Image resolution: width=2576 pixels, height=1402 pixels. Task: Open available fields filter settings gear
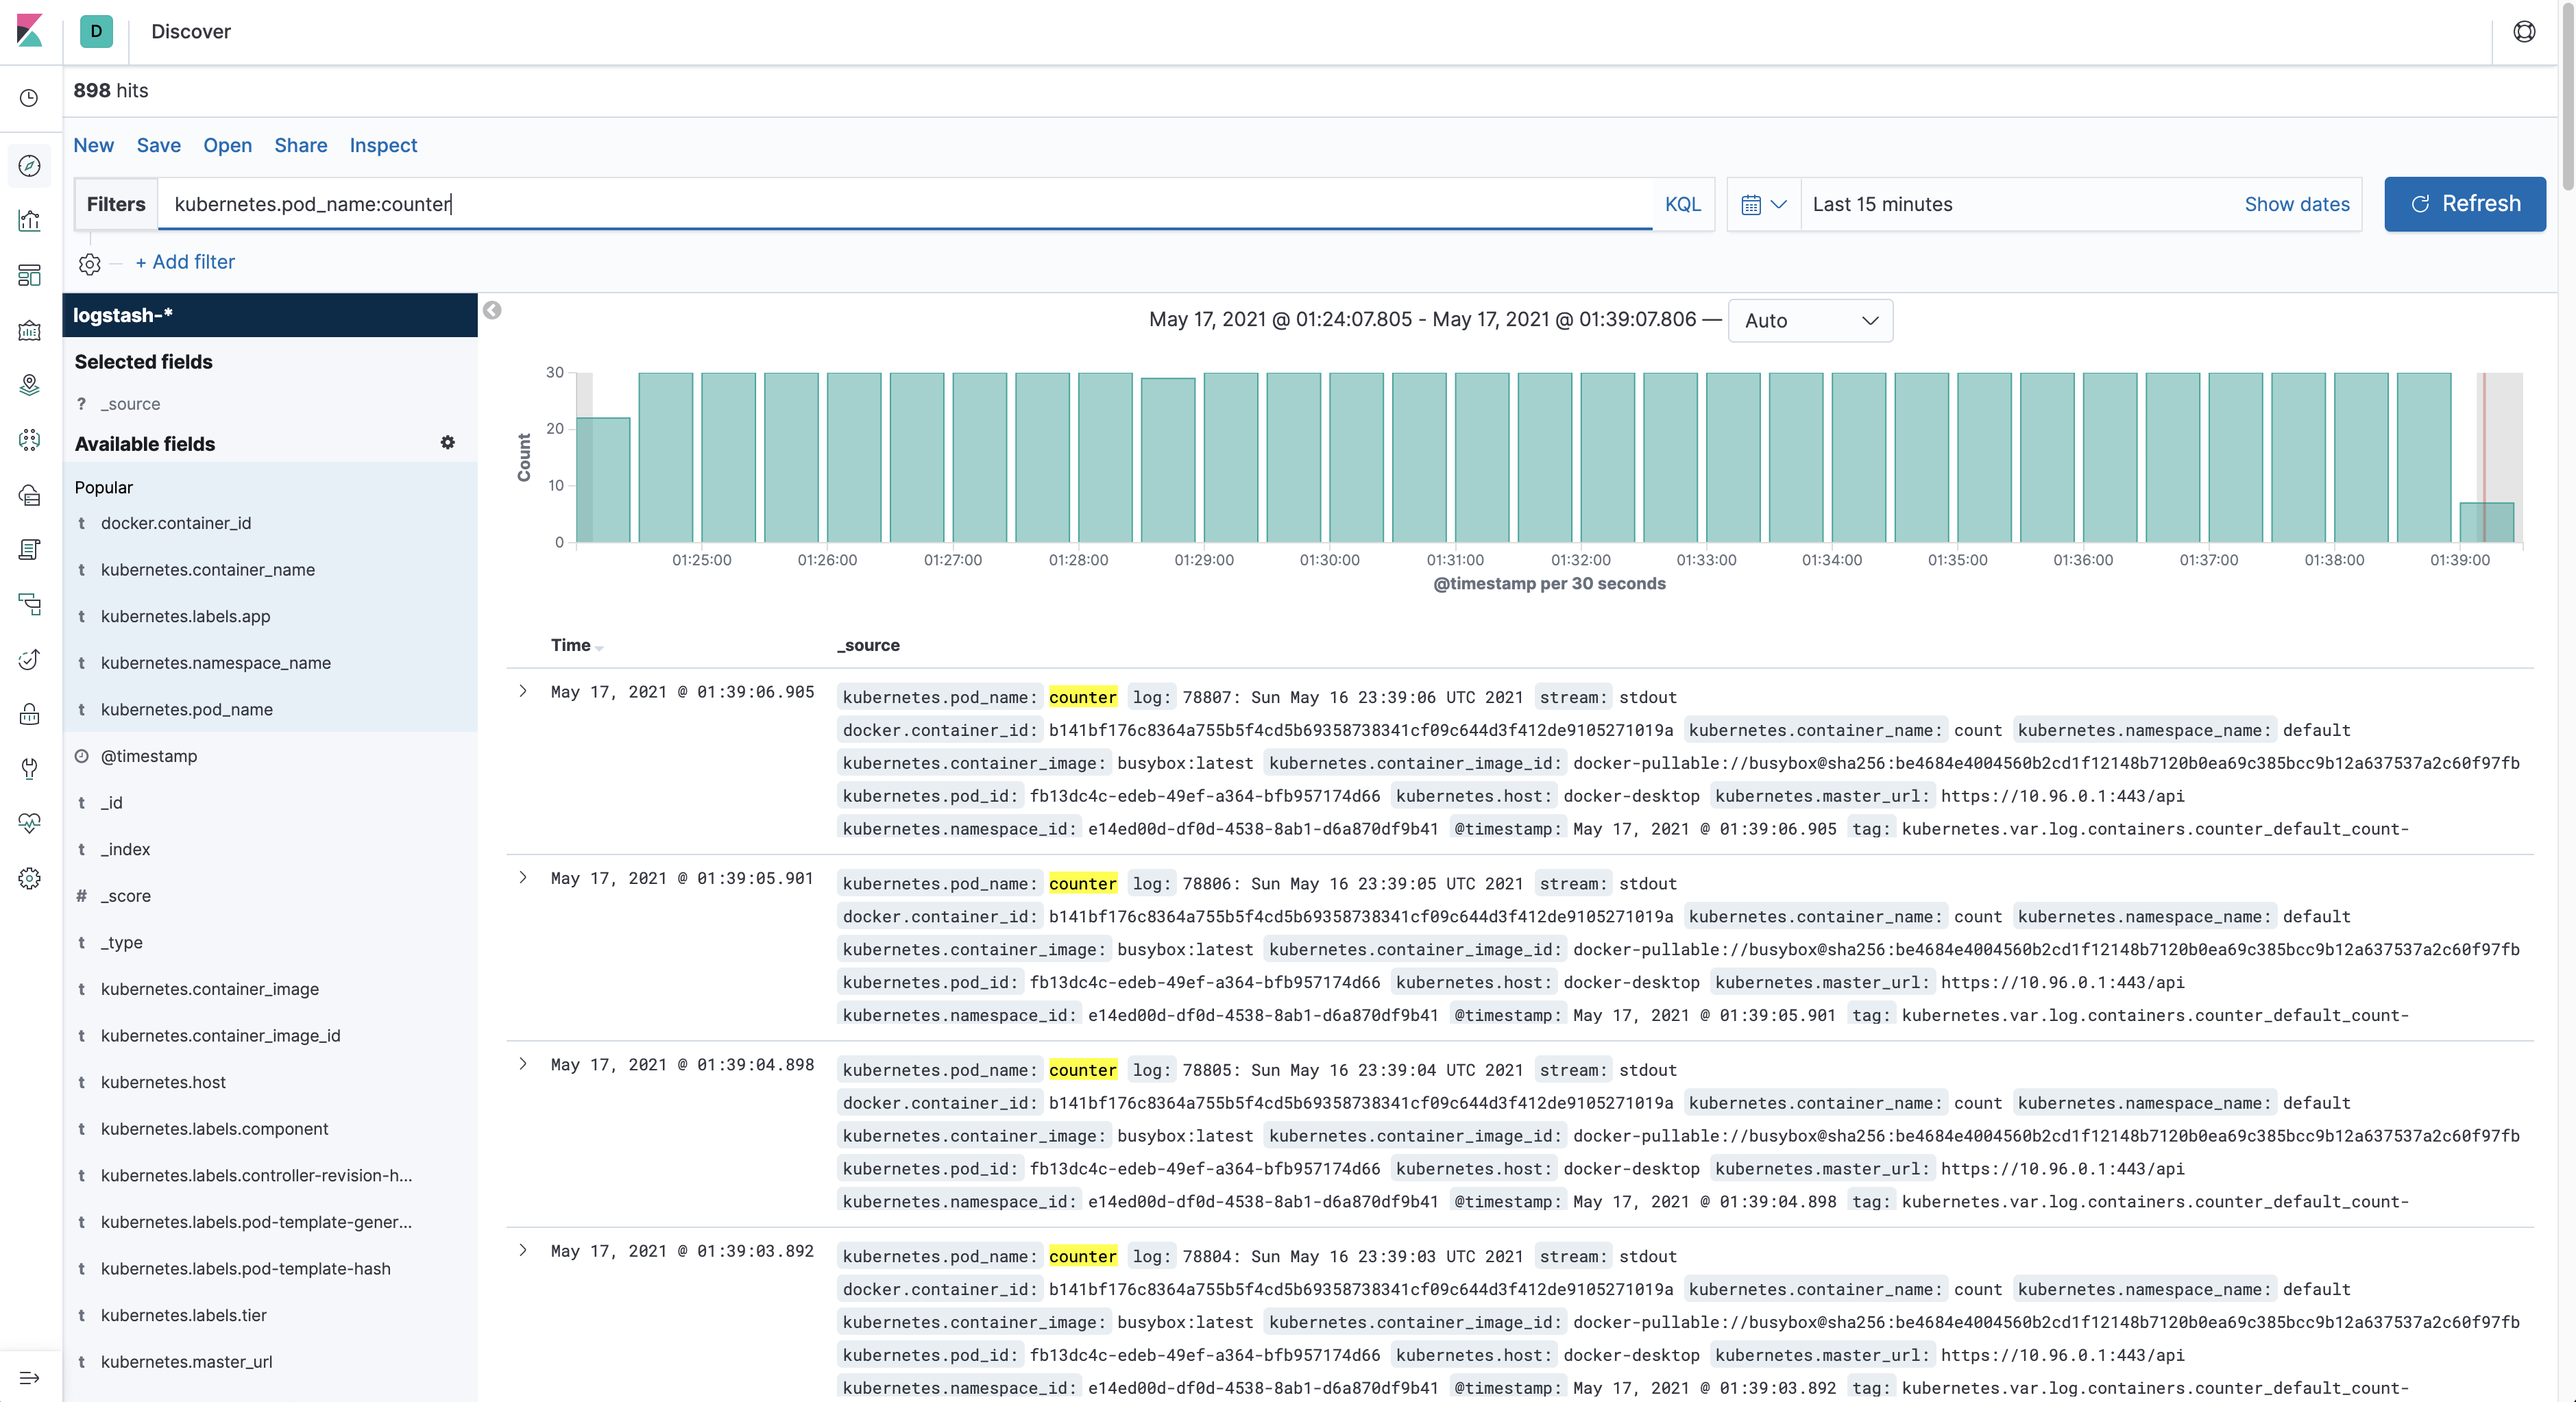pyautogui.click(x=447, y=442)
